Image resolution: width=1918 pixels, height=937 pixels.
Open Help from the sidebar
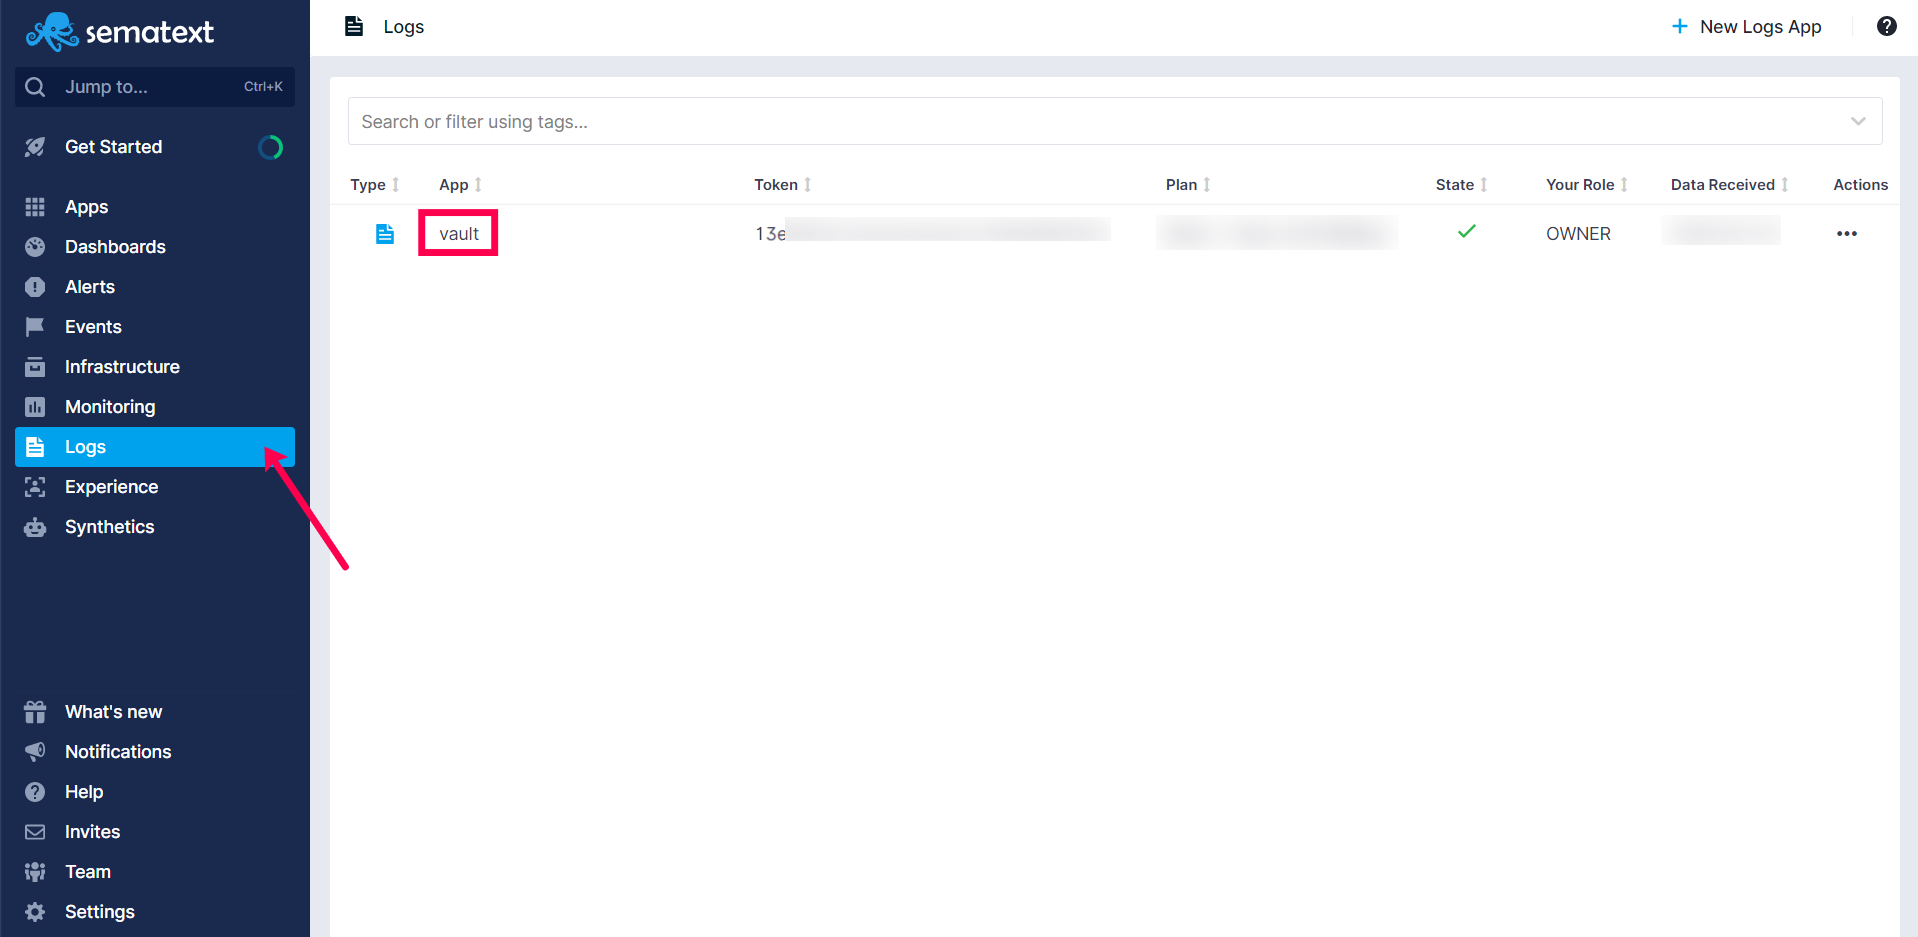tap(84, 792)
